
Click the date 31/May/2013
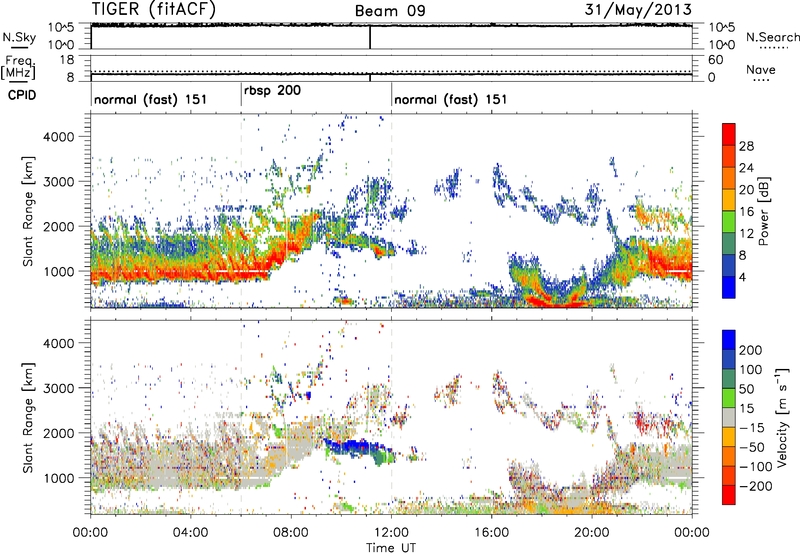coord(638,9)
